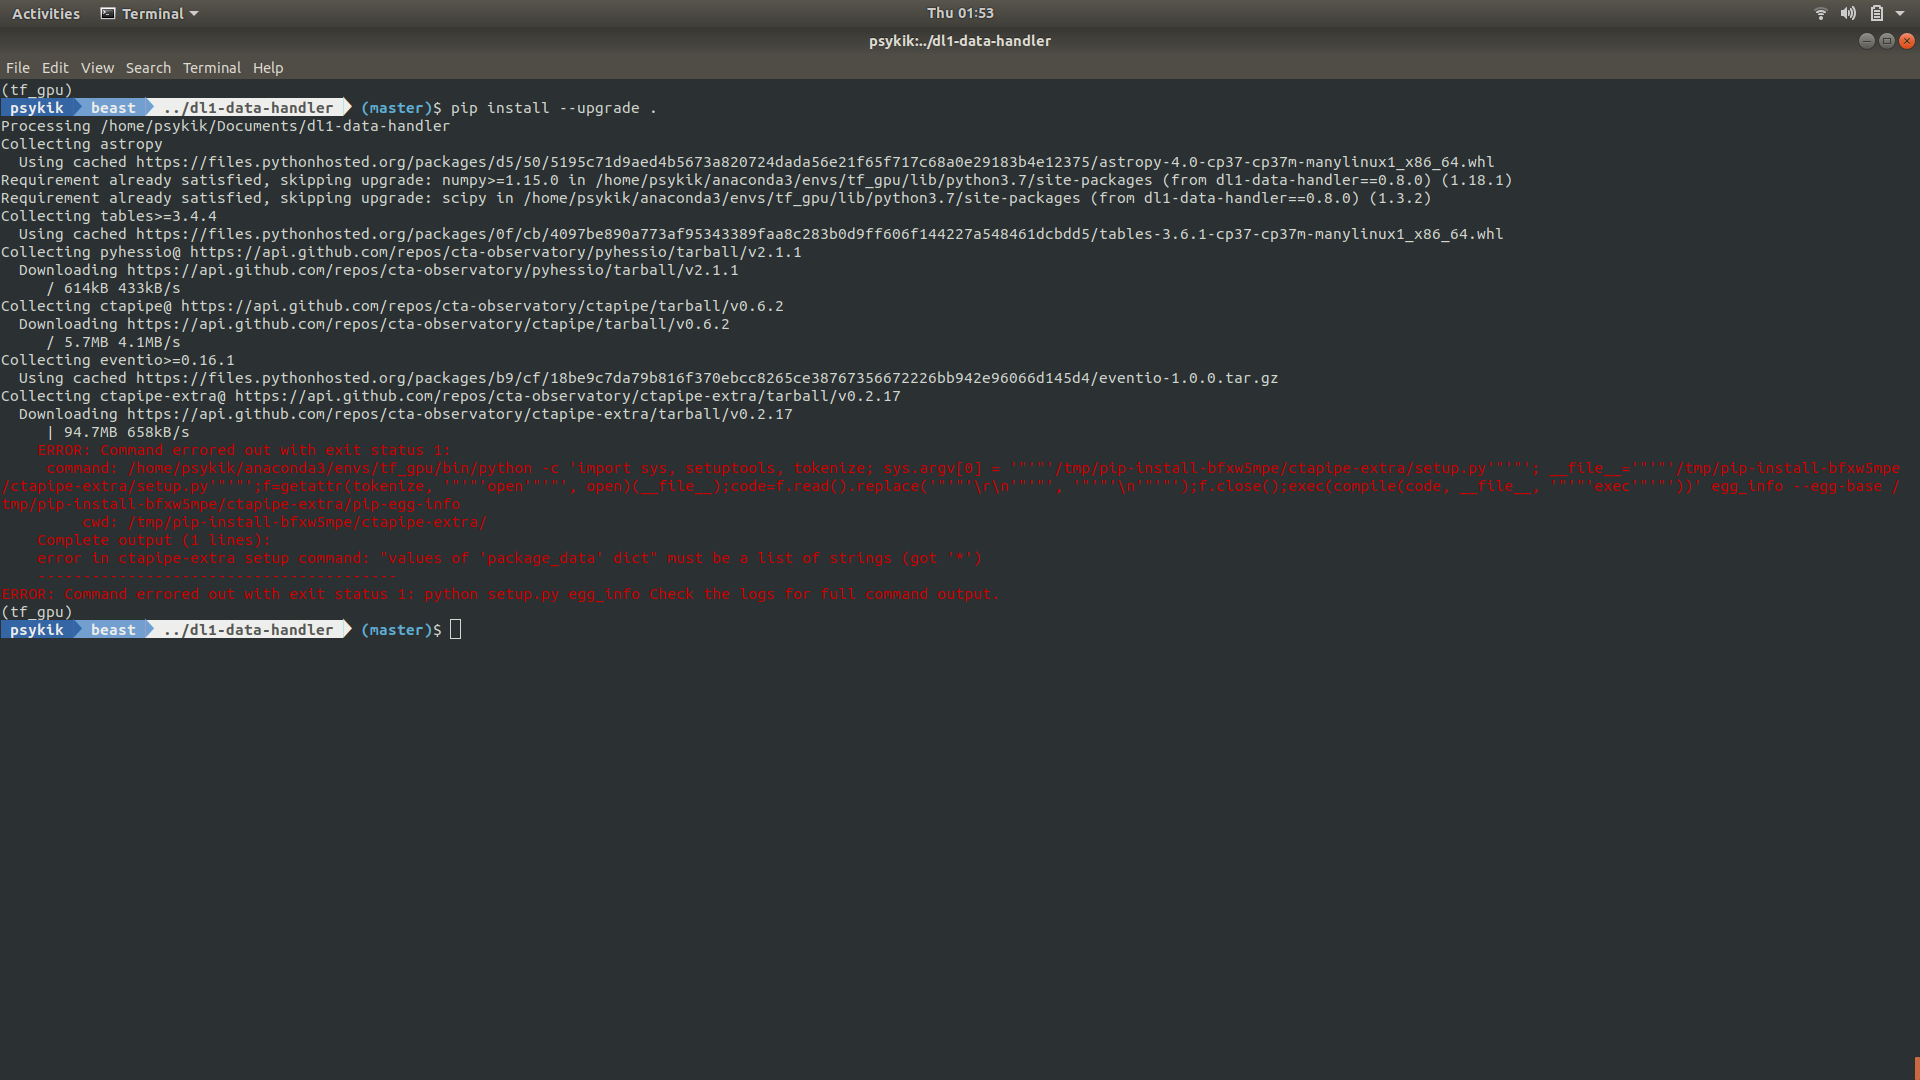The width and height of the screenshot is (1920, 1080).
Task: Click the '614kB 433kB/s' progress line
Action: coord(114,288)
